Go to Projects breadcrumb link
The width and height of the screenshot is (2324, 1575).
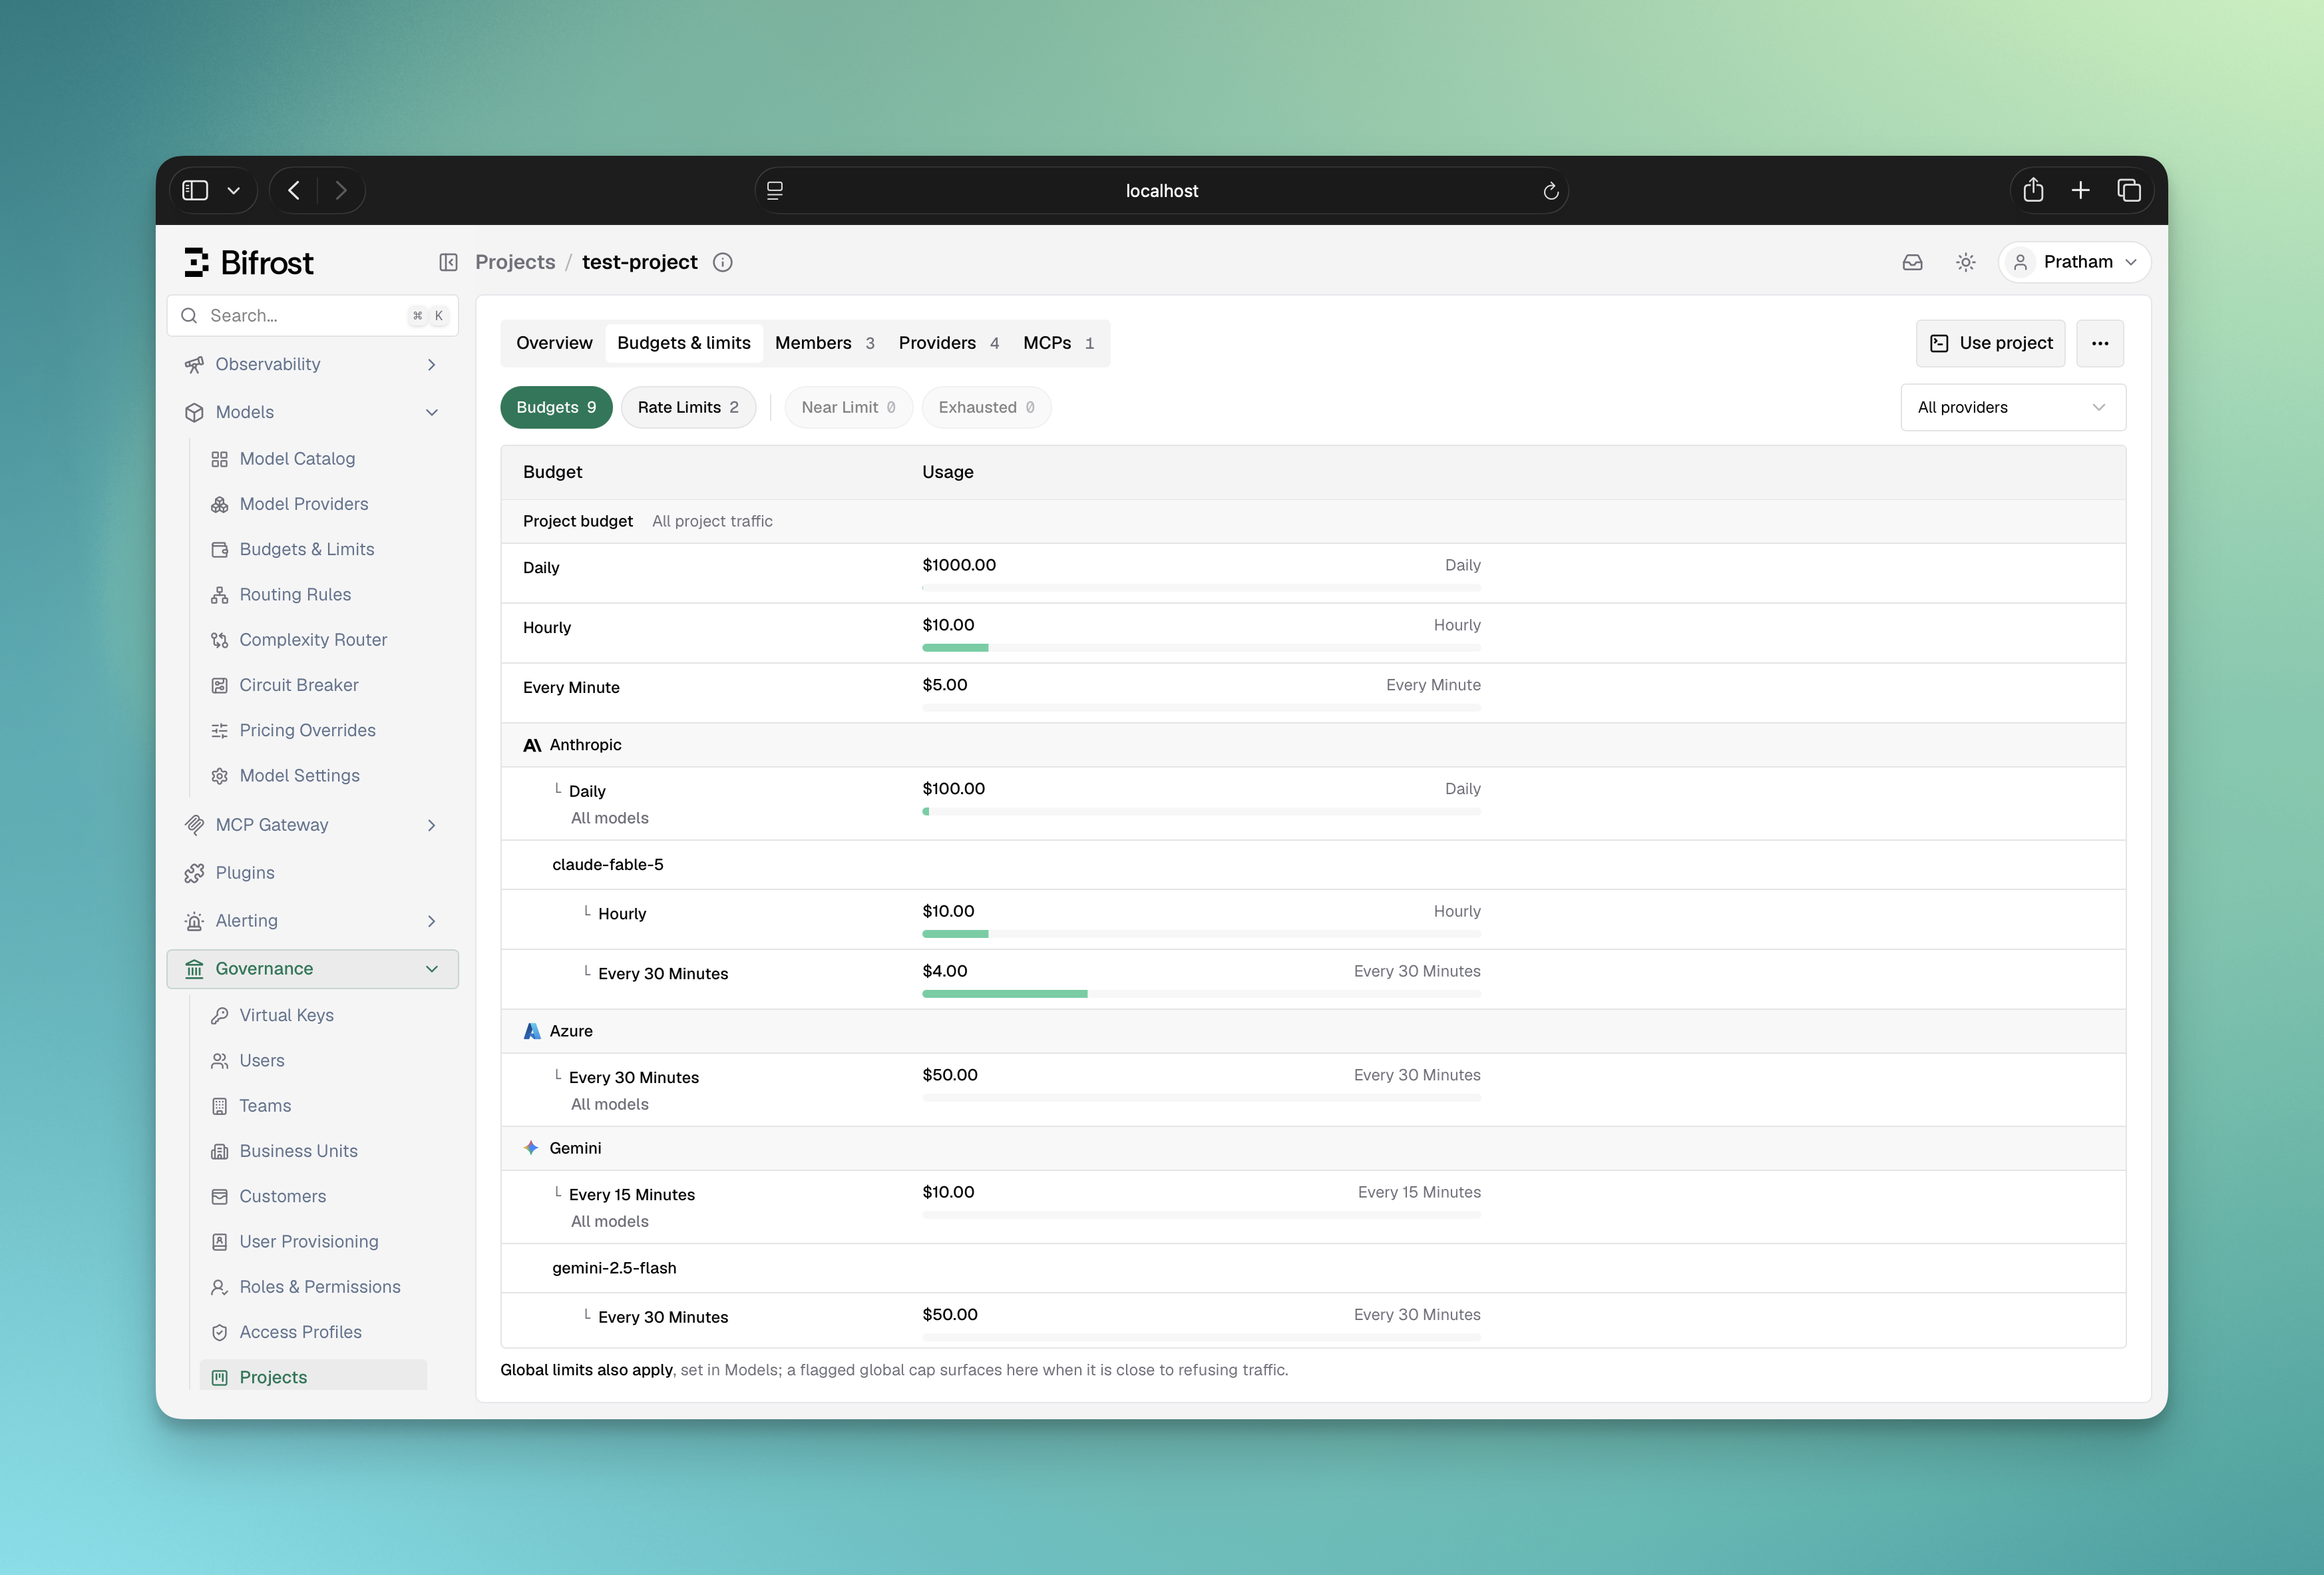tap(515, 262)
